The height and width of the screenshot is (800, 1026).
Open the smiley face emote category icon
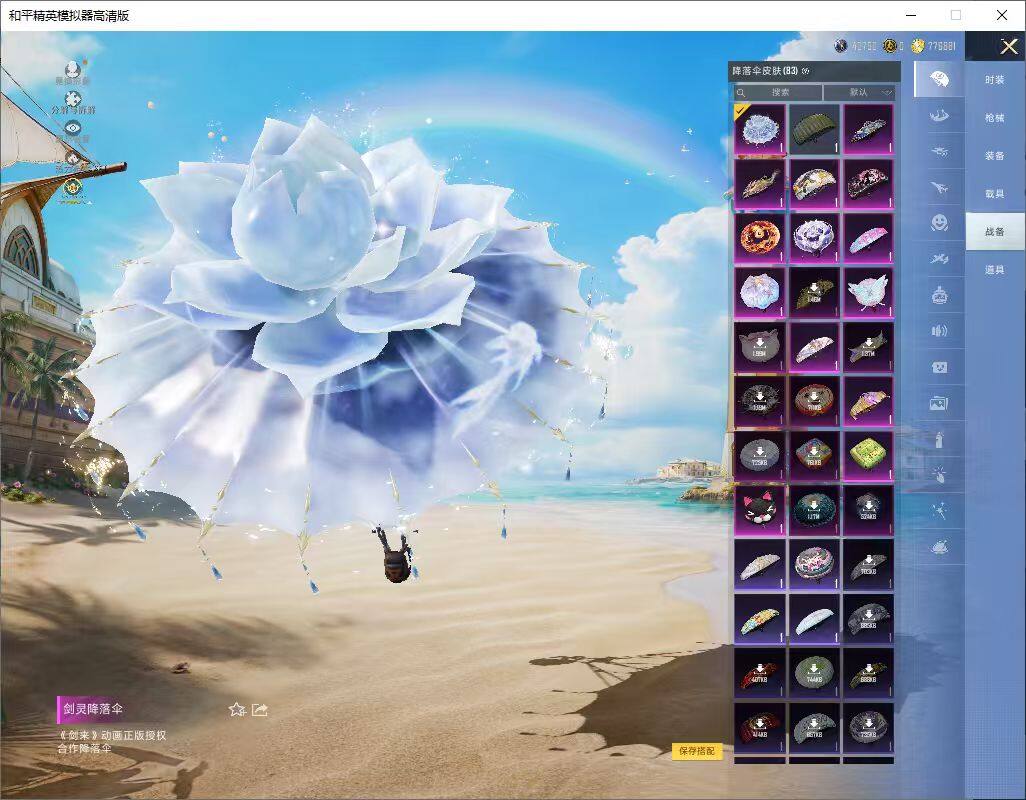point(939,223)
